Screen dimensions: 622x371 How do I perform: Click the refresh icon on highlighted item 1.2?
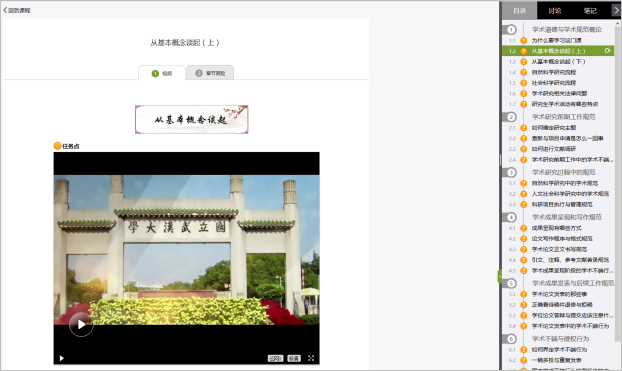[607, 51]
